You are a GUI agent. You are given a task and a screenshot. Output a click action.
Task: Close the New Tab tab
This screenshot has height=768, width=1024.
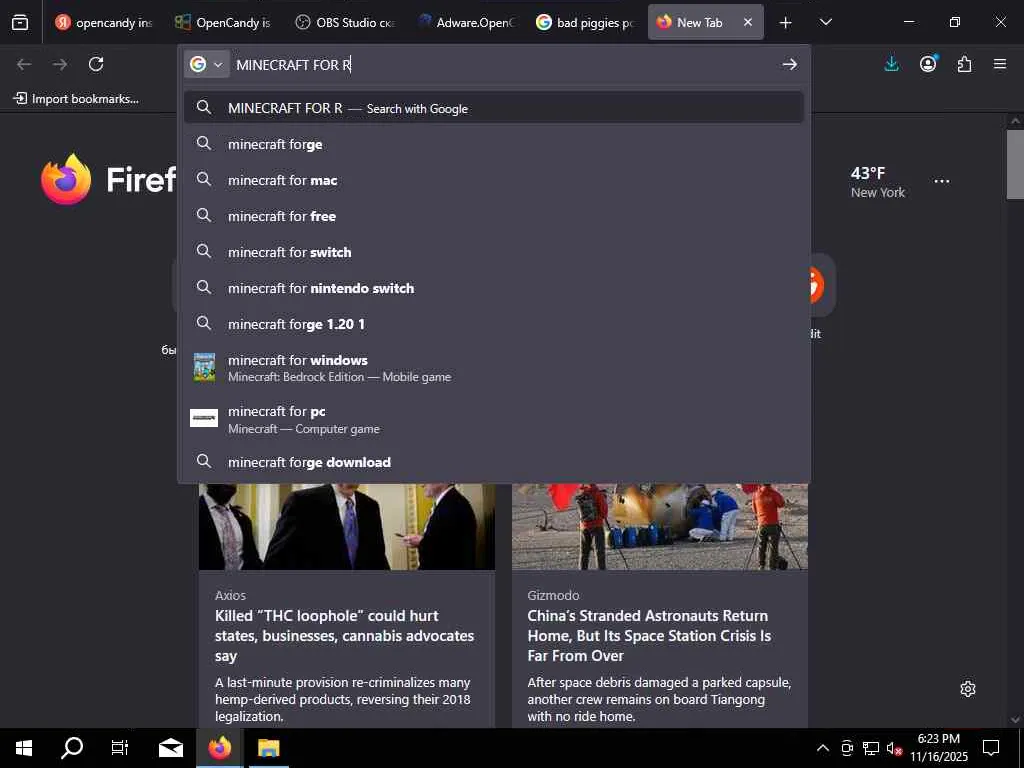point(748,22)
